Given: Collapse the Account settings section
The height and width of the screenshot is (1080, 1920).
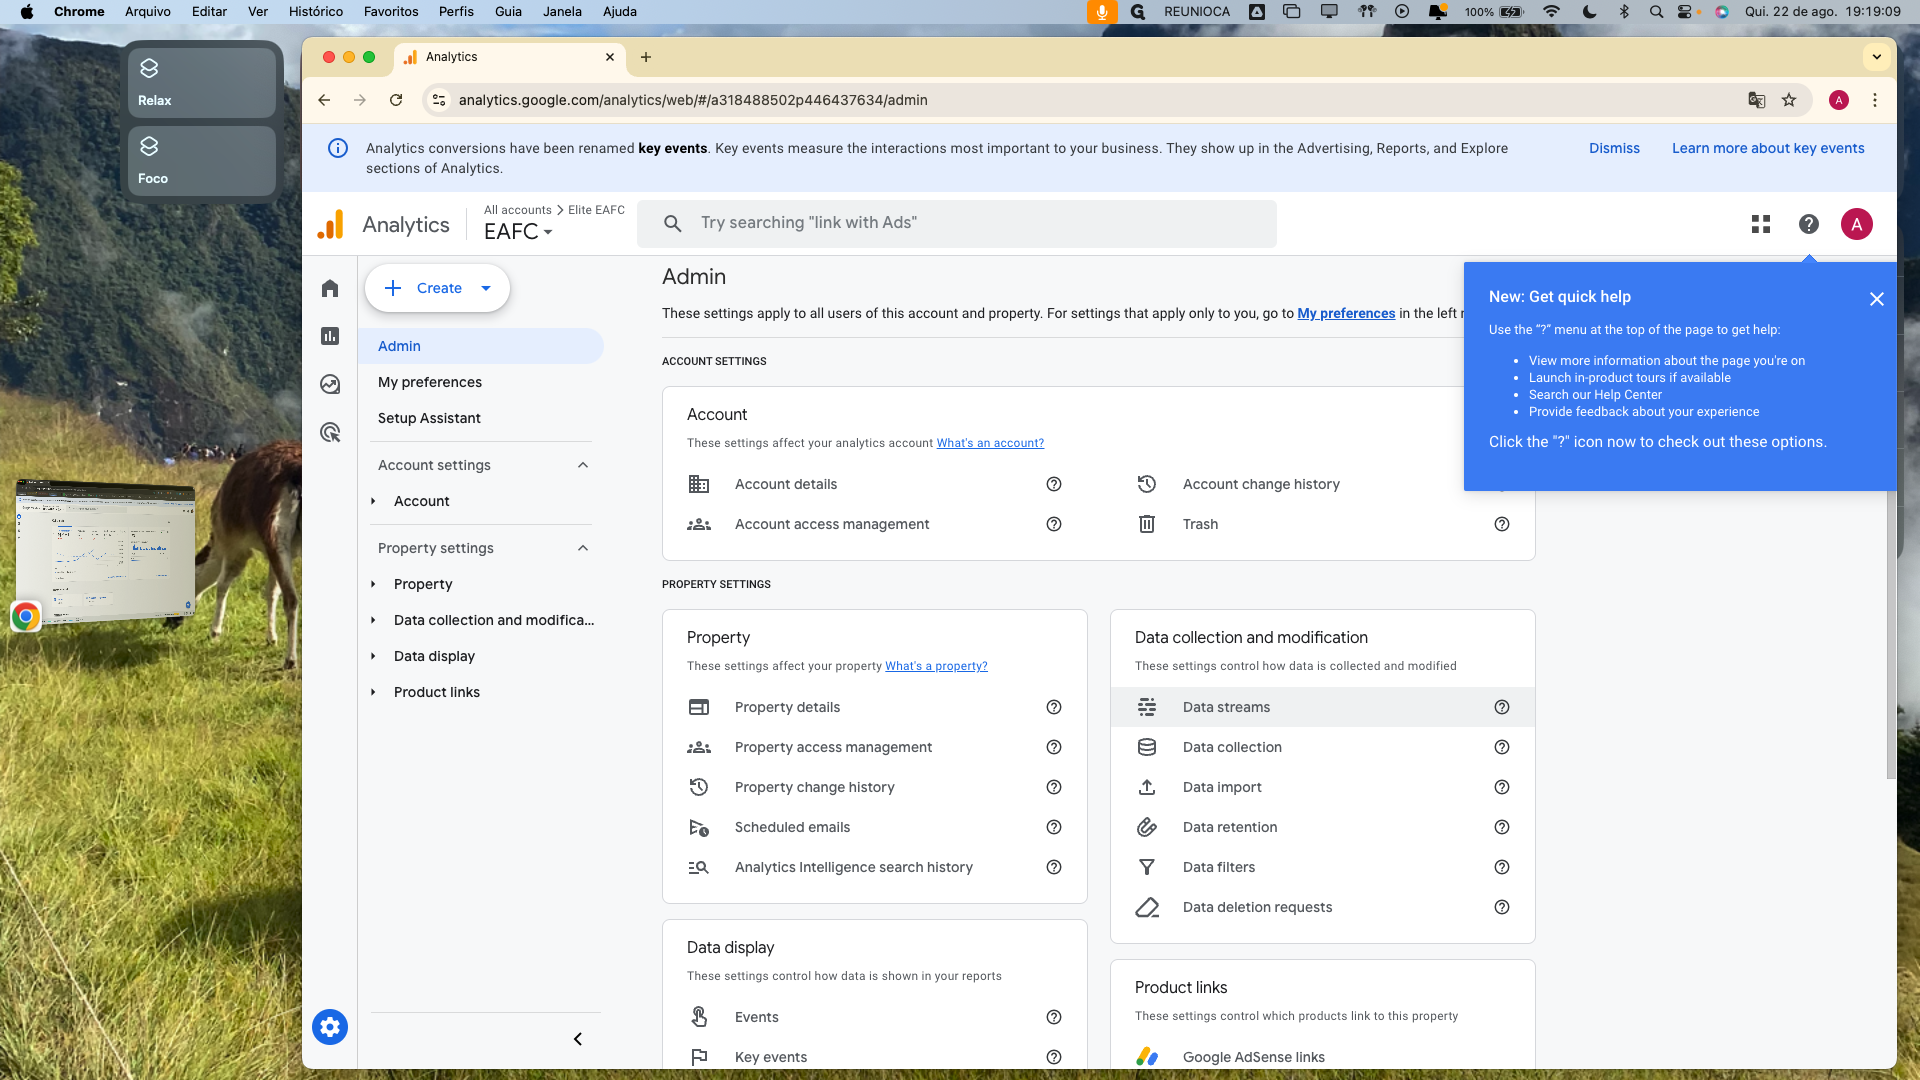Looking at the screenshot, I should pos(583,465).
